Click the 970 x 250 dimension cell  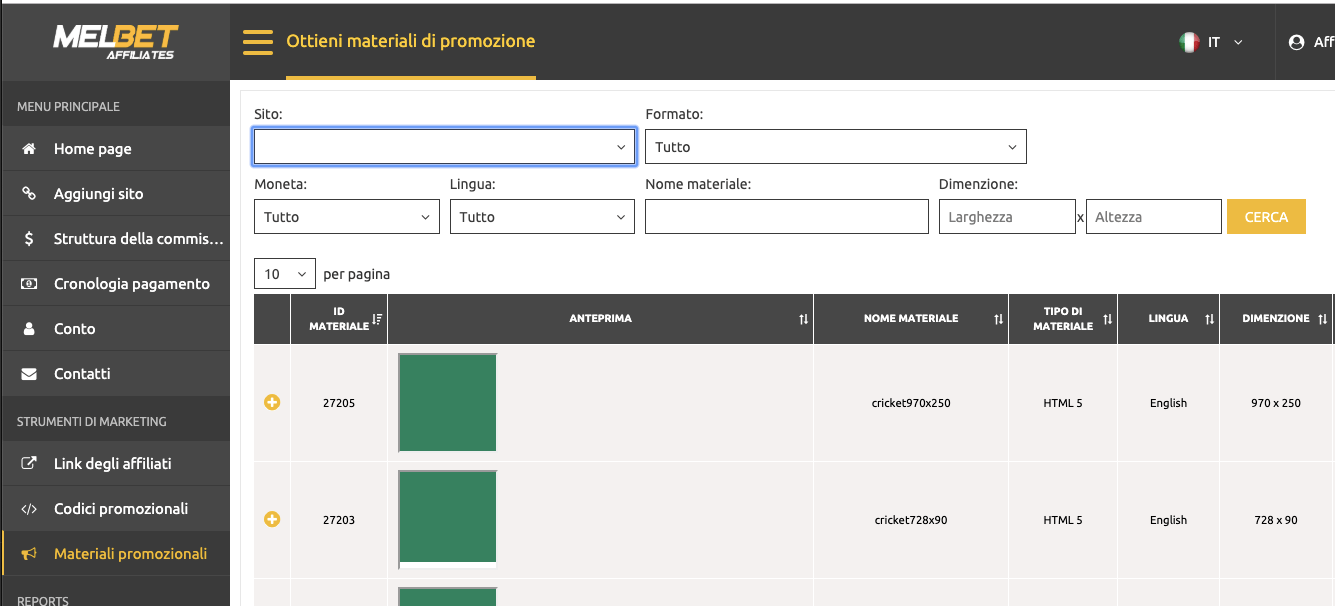coord(1276,403)
